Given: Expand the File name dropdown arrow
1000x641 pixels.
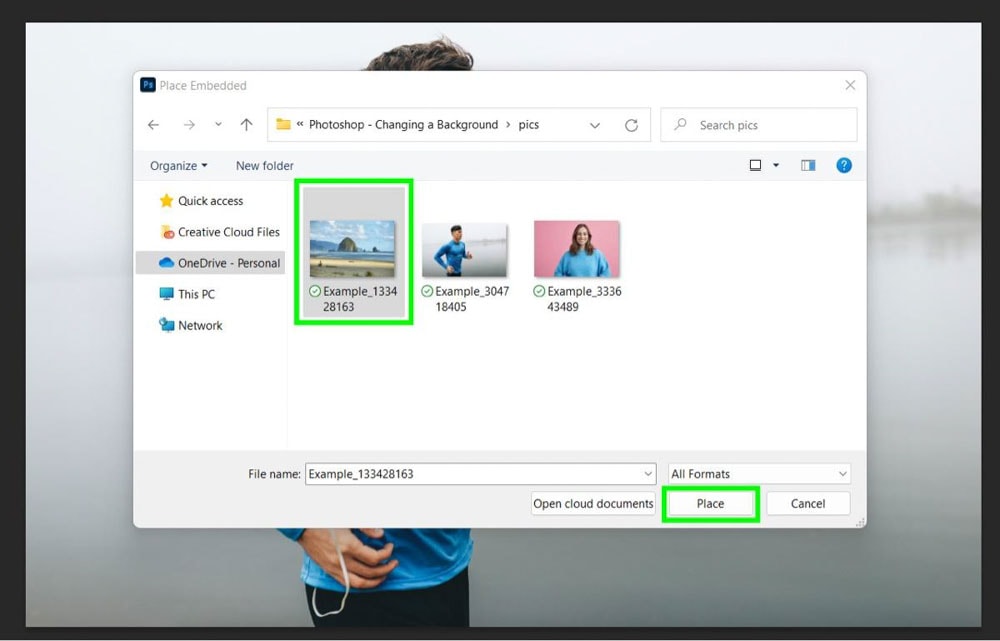Looking at the screenshot, I should pos(648,474).
